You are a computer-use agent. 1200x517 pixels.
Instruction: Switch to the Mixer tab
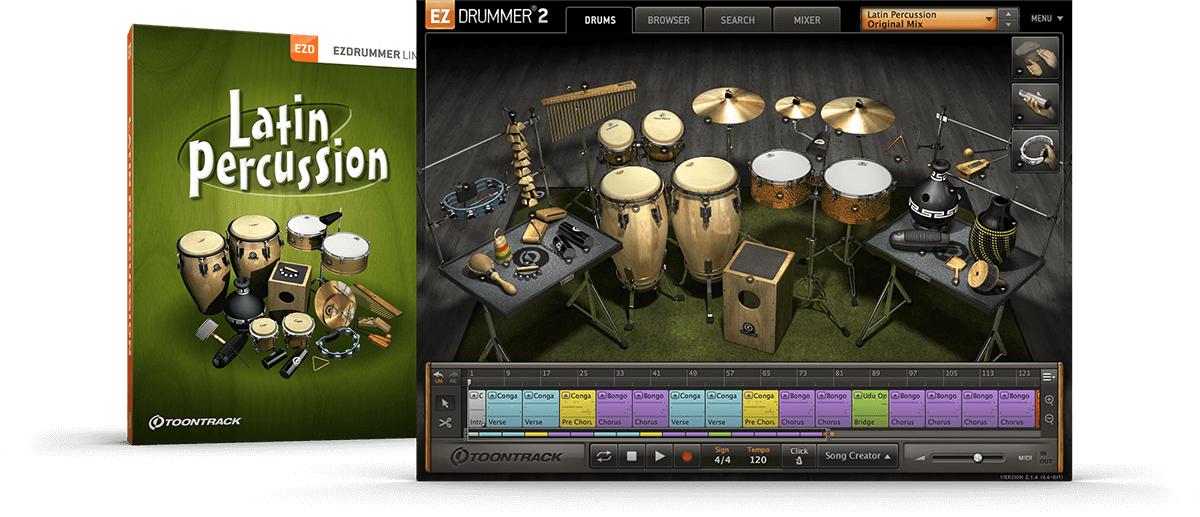[x=807, y=20]
